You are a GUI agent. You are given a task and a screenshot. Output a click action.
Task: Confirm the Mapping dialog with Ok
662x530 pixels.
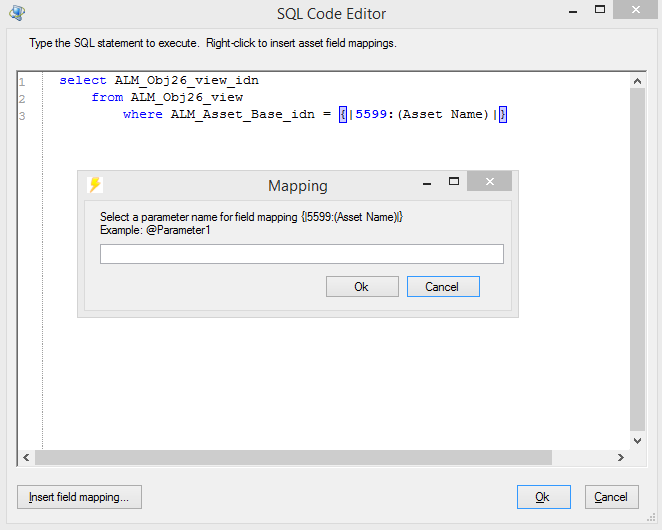361,287
